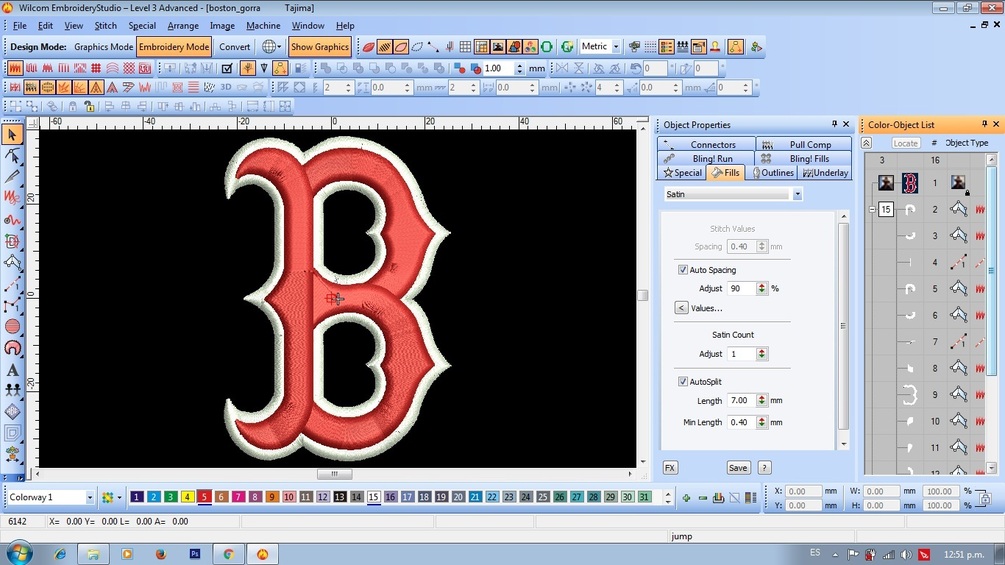Click the canvas horizontal scrollbar thumb
Screen dimensions: 1005x565
(x=335, y=474)
